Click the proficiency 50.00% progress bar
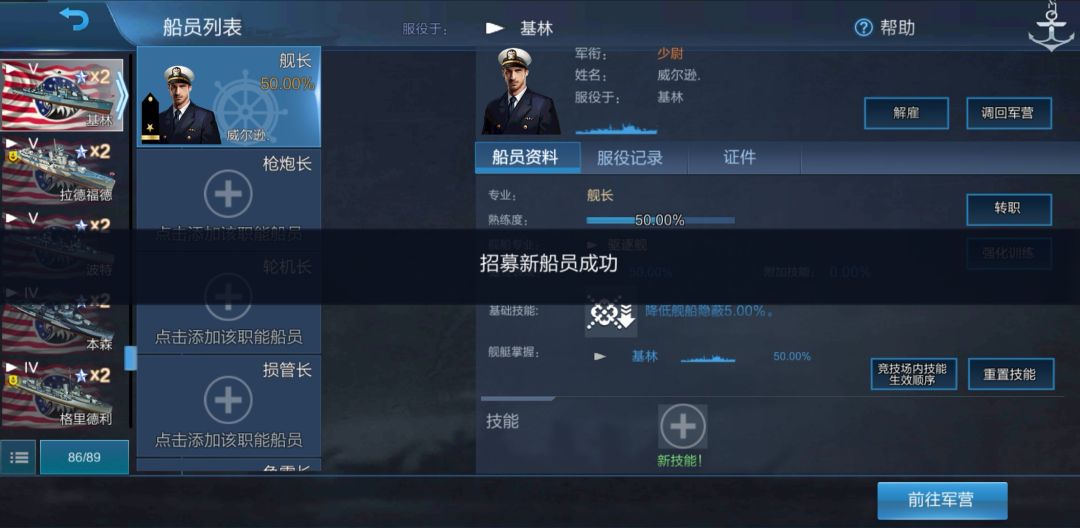The height and width of the screenshot is (528, 1080). (660, 220)
